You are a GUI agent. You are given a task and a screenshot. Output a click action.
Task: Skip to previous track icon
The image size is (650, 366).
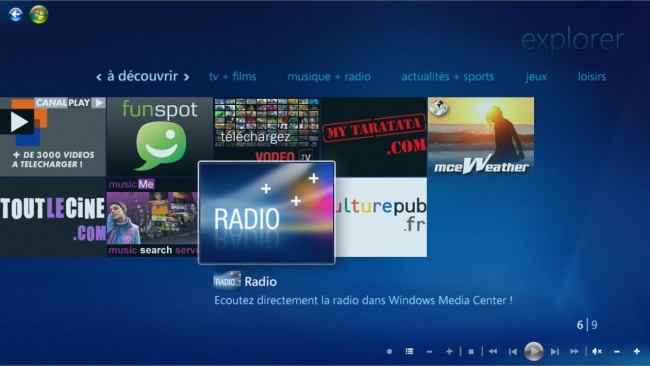pos(513,351)
